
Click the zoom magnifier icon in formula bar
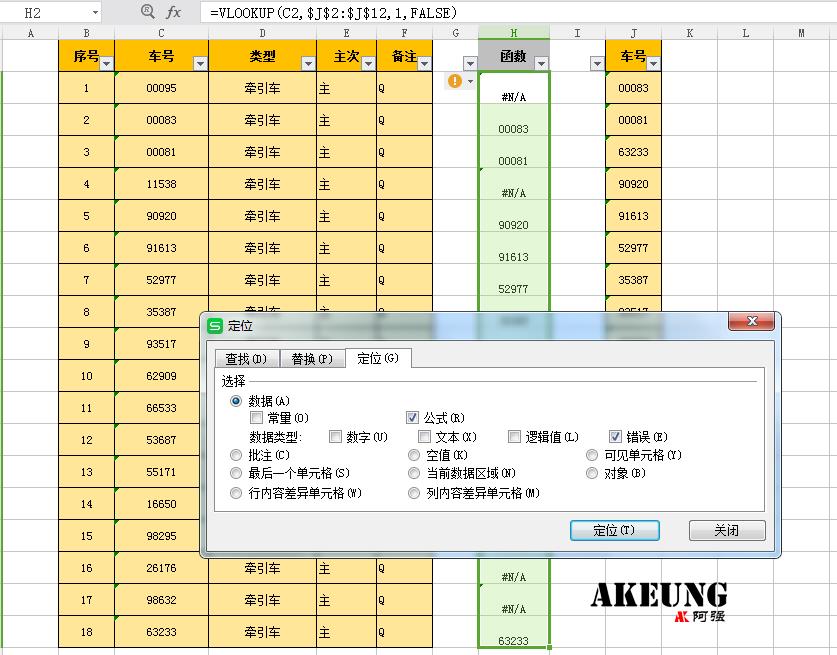click(x=148, y=12)
